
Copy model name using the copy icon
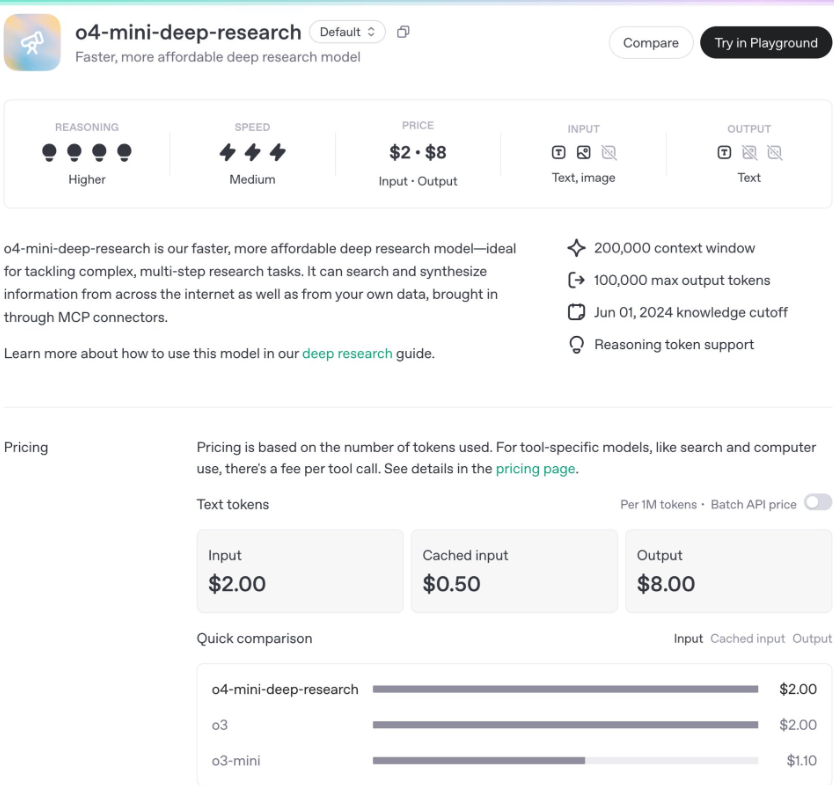coord(403,32)
